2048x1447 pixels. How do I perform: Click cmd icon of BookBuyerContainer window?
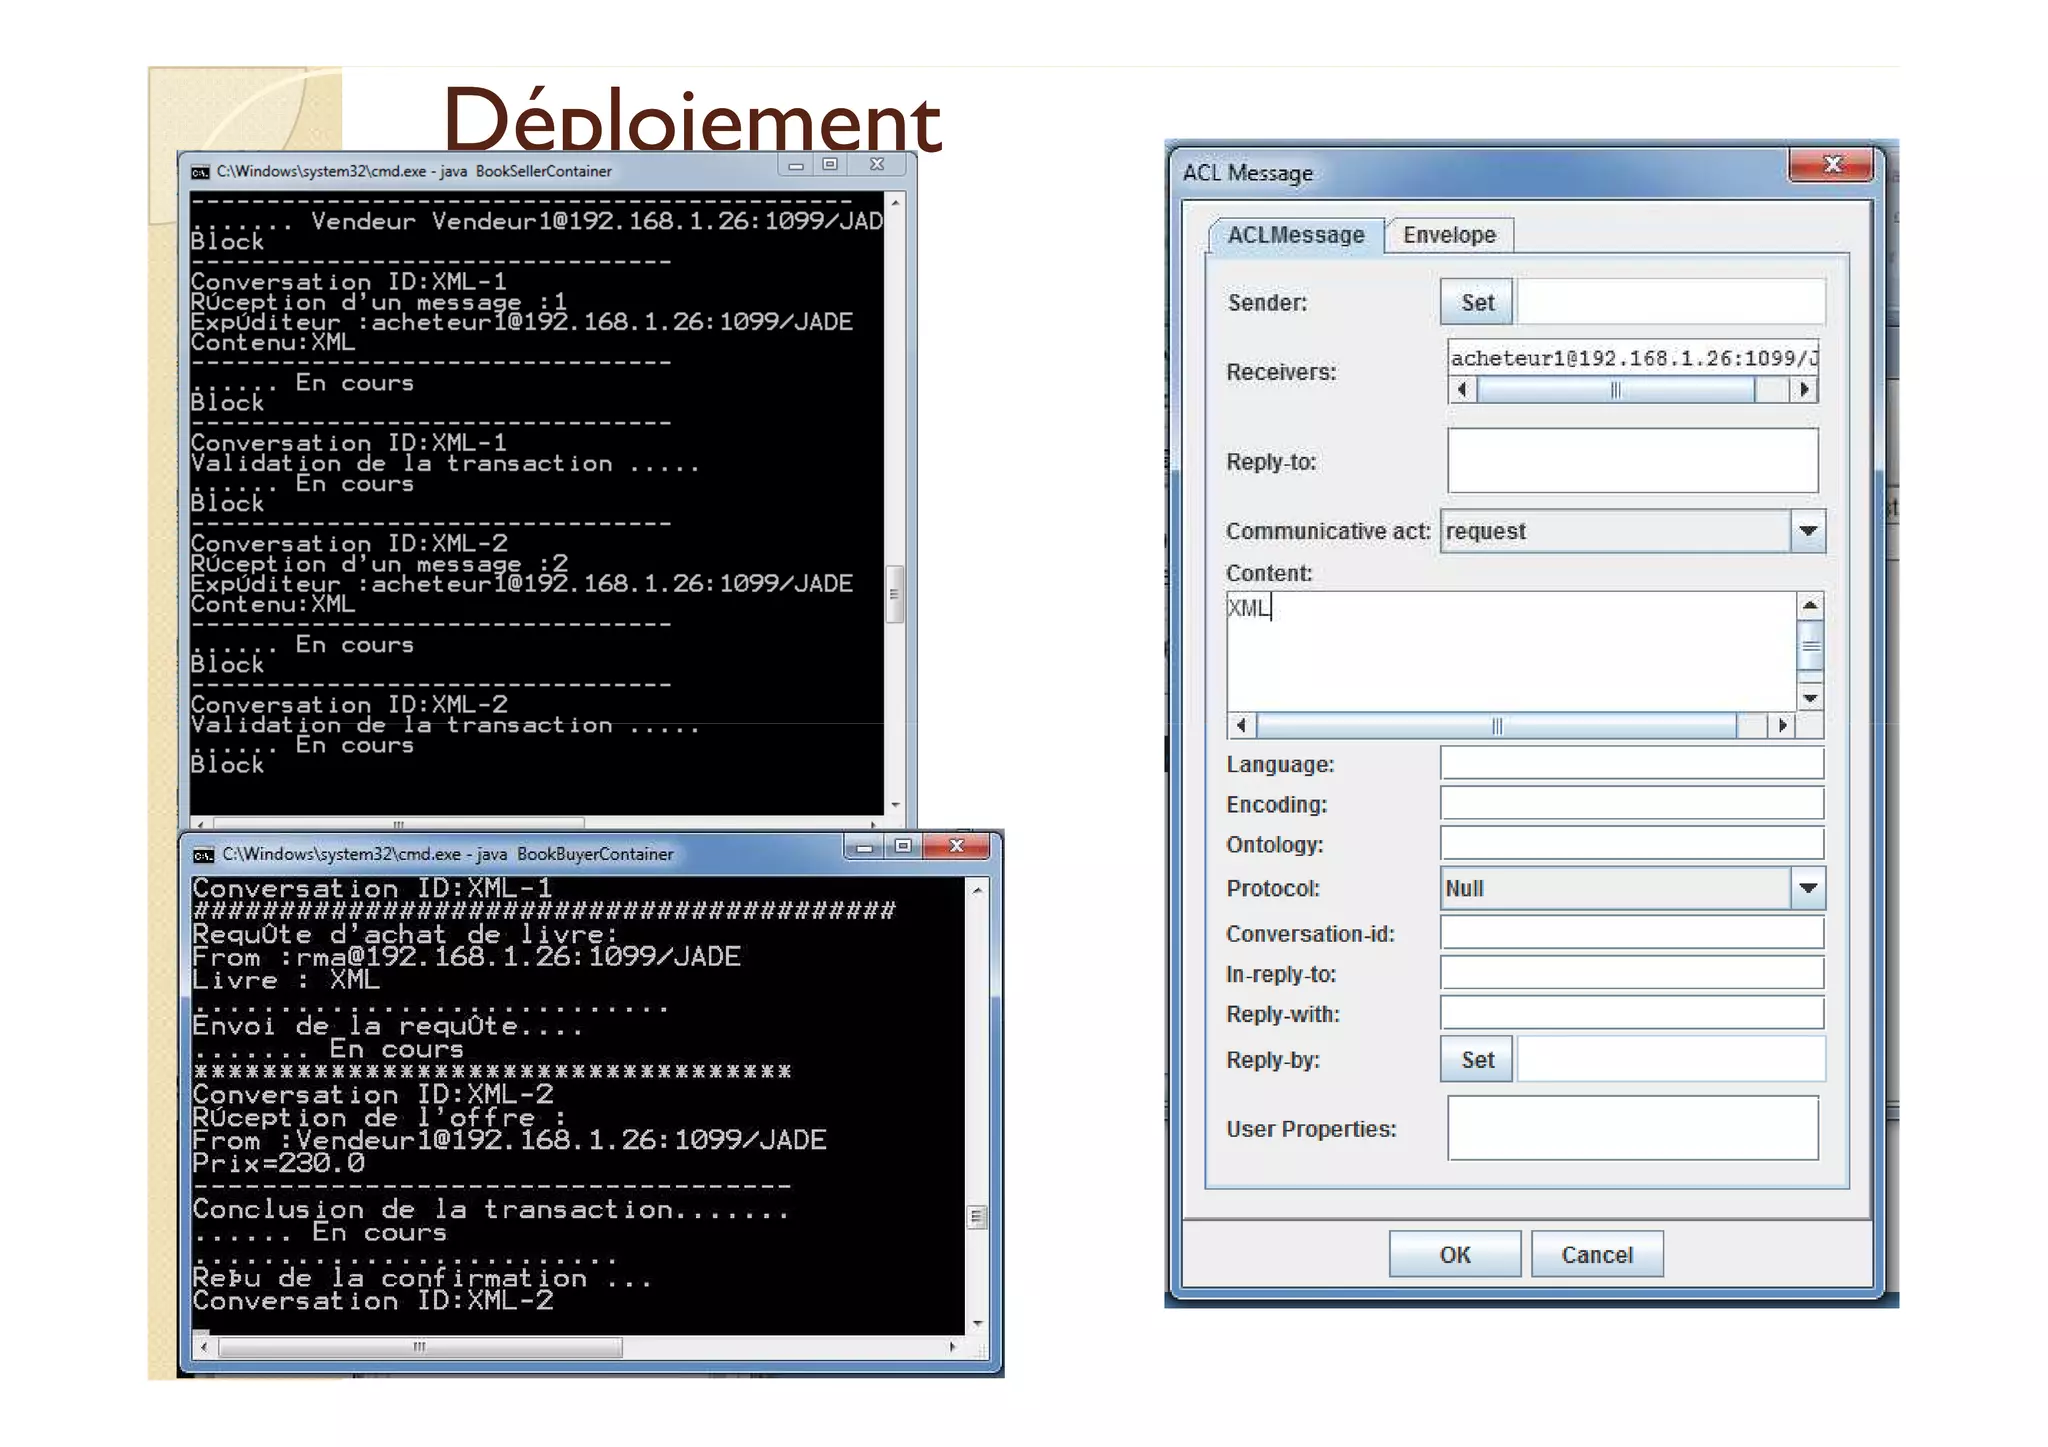coord(204,855)
